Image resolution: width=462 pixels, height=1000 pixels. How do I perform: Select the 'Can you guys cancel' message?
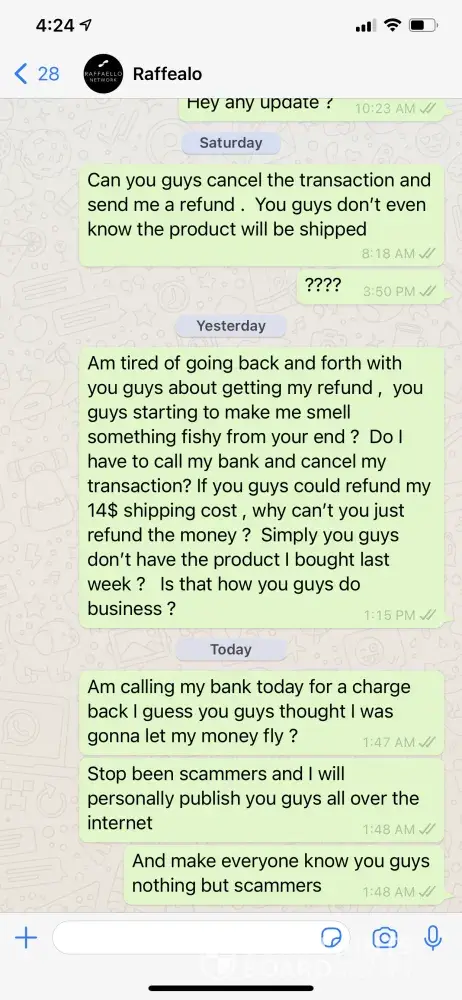click(x=262, y=216)
